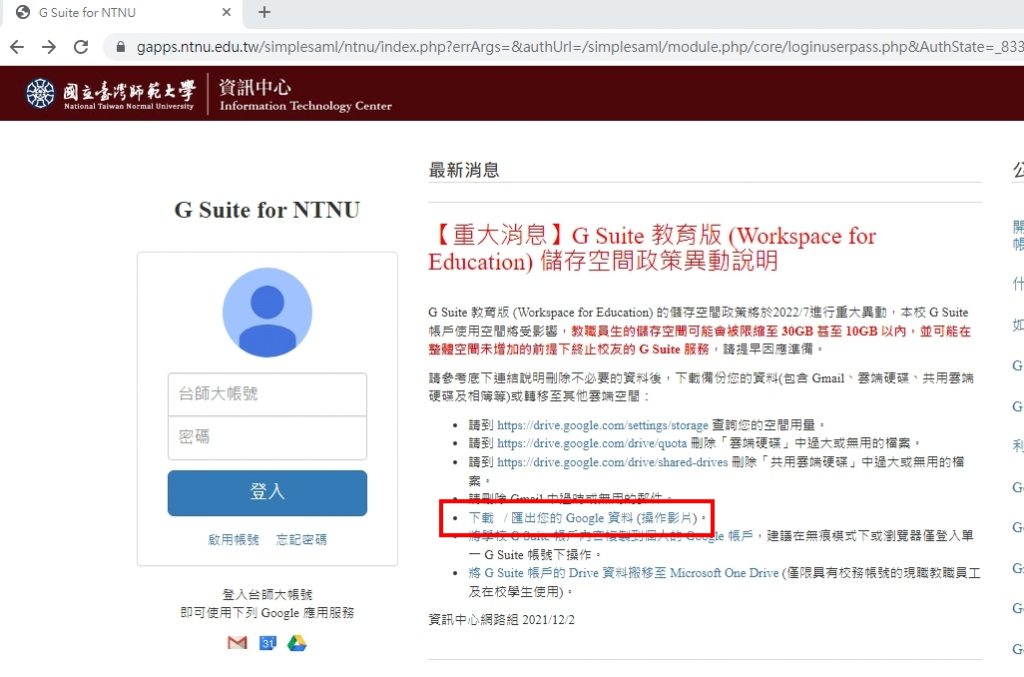Click the 密碼 password field

coord(267,437)
